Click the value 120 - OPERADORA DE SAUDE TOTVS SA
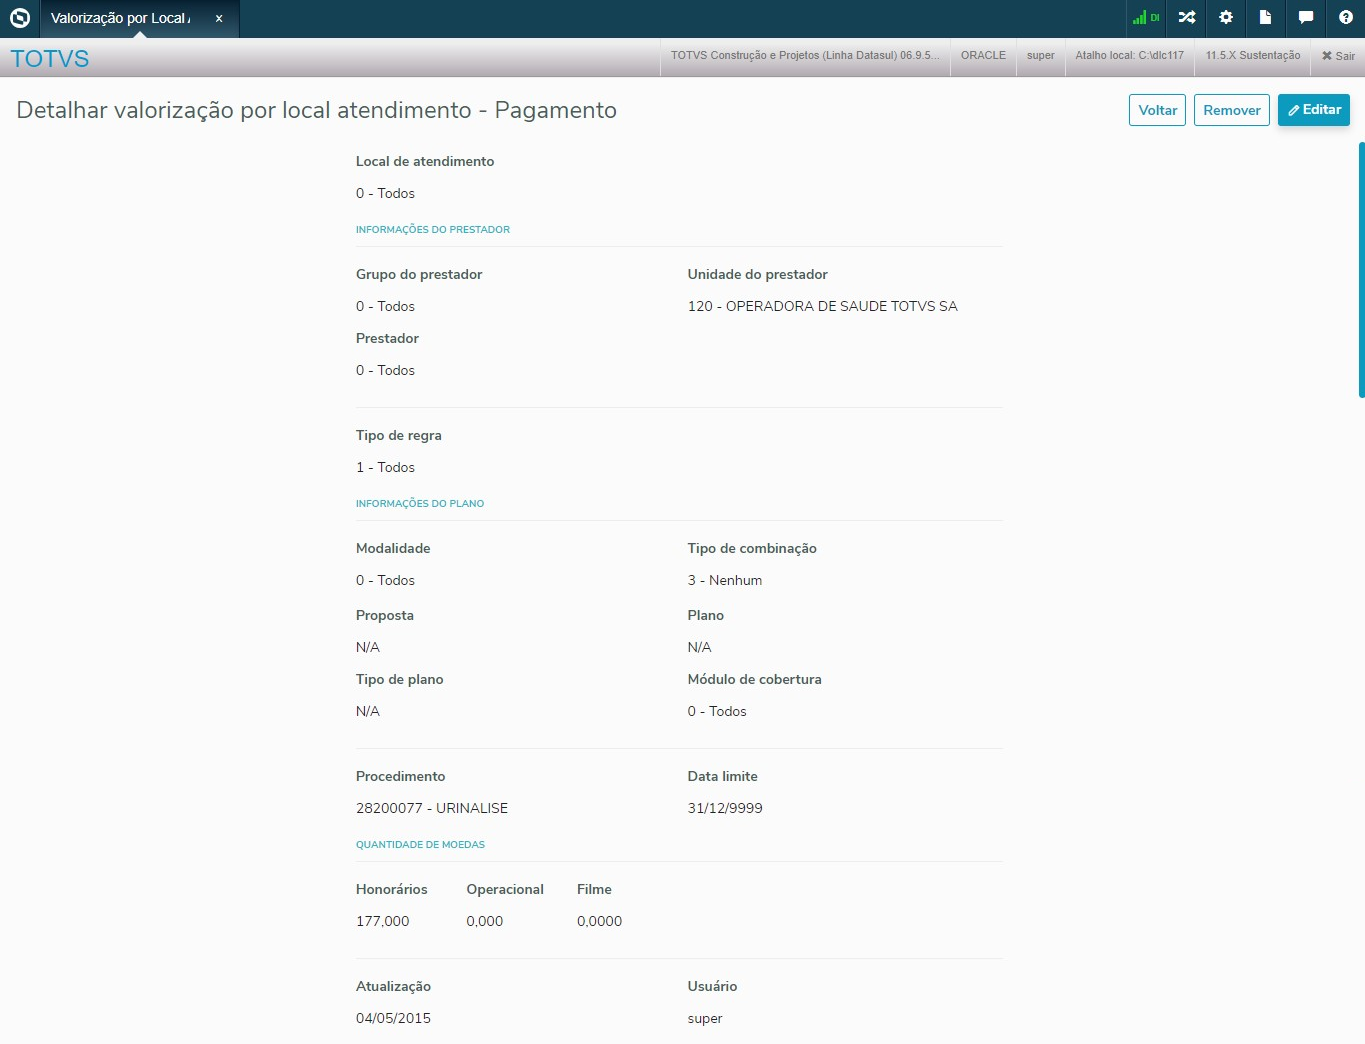This screenshot has height=1044, width=1365. [823, 306]
